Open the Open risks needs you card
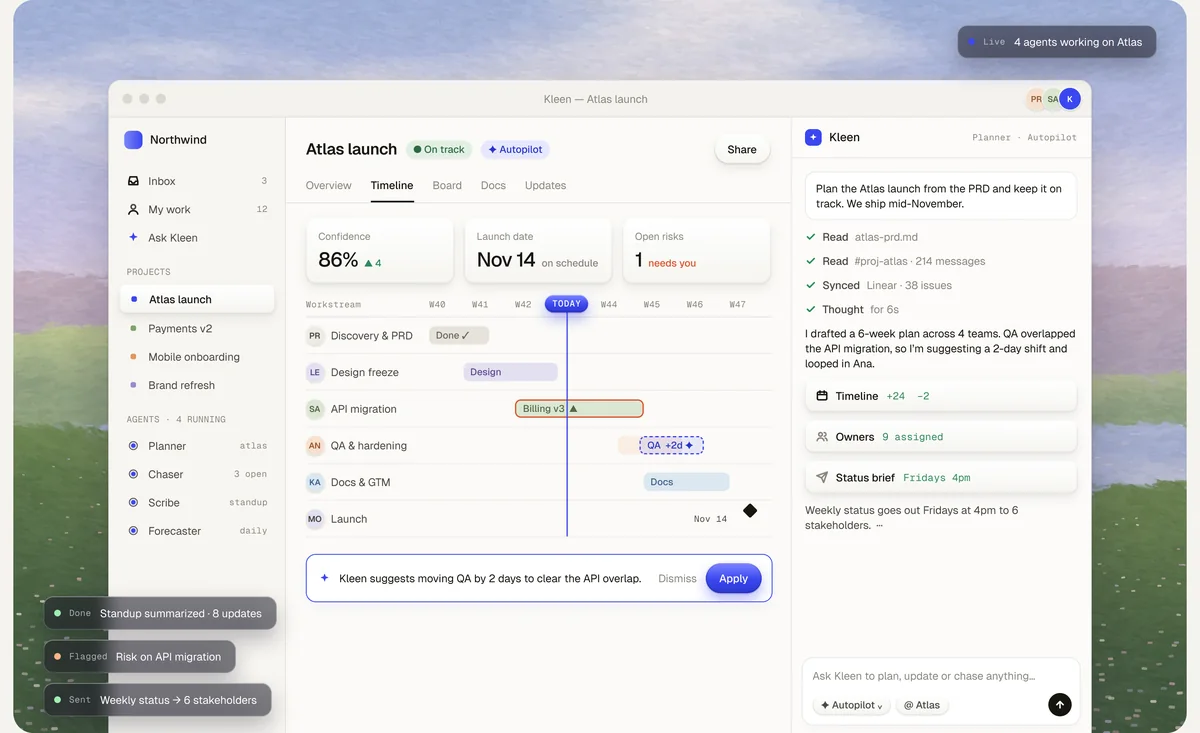Viewport: 1200px width, 733px height. [697, 250]
